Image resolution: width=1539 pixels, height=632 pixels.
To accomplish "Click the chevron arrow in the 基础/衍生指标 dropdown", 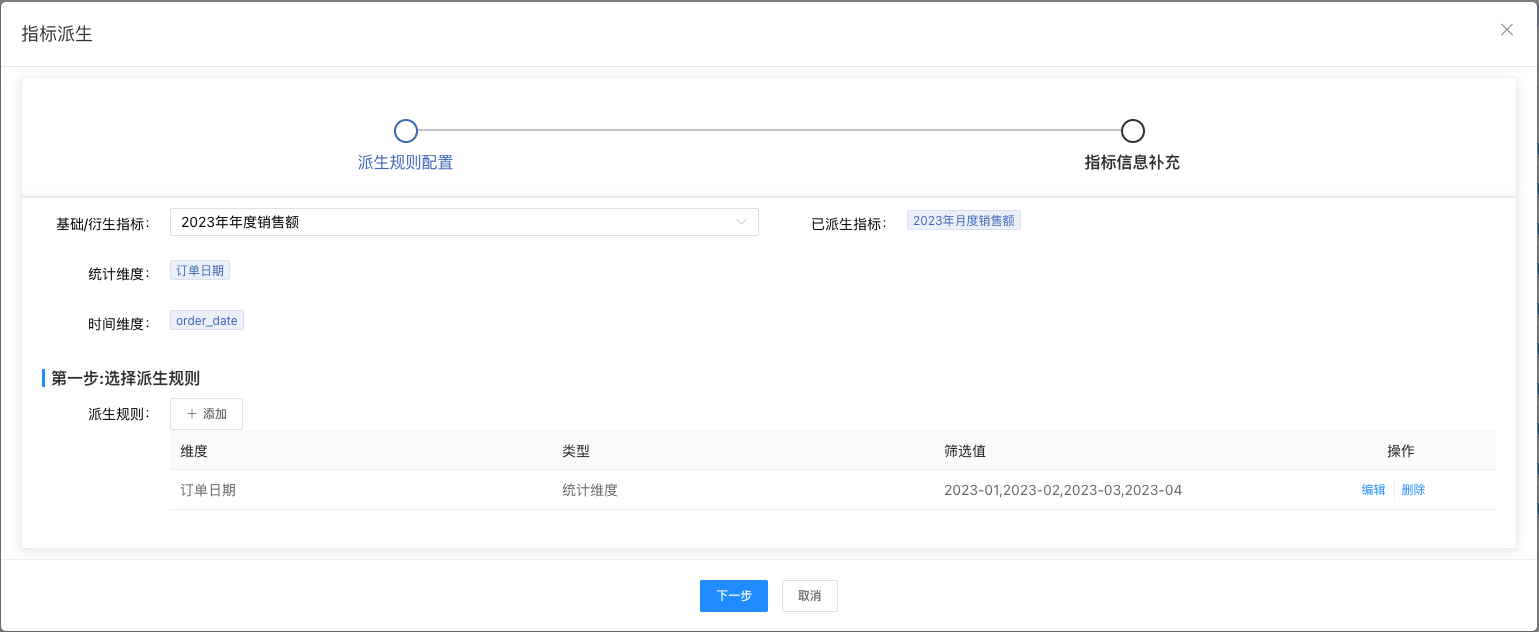I will click(741, 222).
